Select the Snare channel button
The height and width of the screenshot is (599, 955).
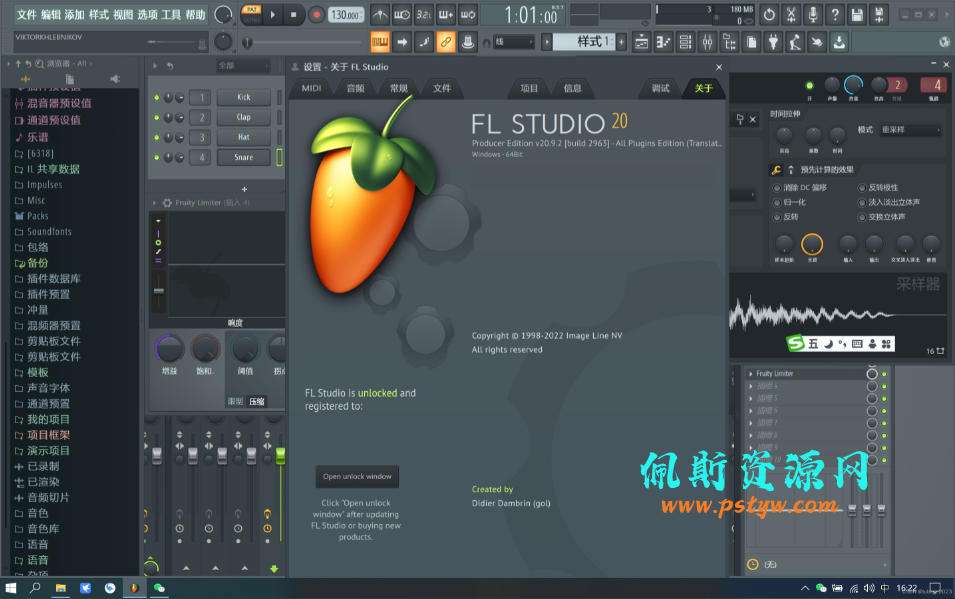pyautogui.click(x=244, y=157)
